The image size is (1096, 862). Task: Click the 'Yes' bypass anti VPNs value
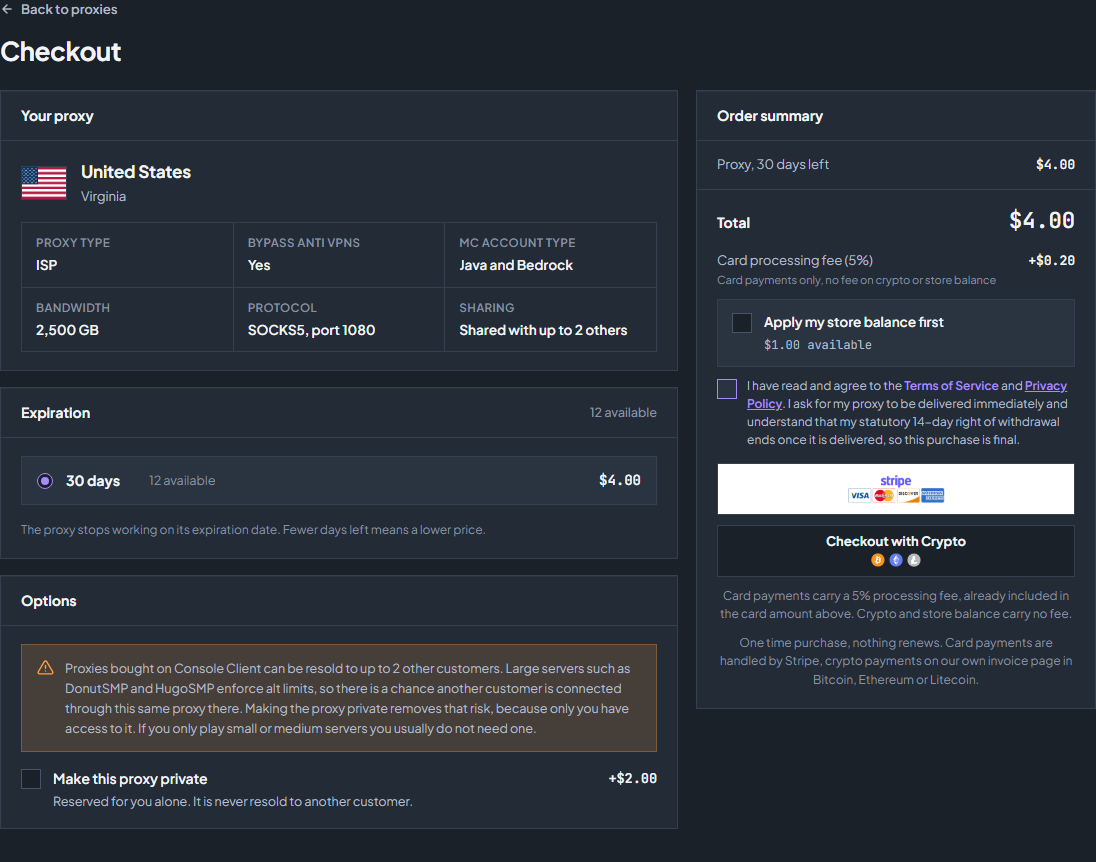point(259,265)
